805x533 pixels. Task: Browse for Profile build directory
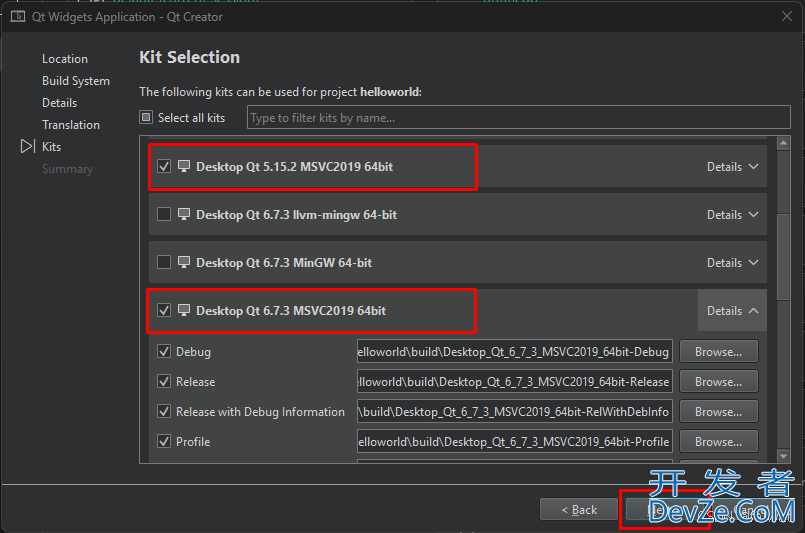tap(719, 442)
